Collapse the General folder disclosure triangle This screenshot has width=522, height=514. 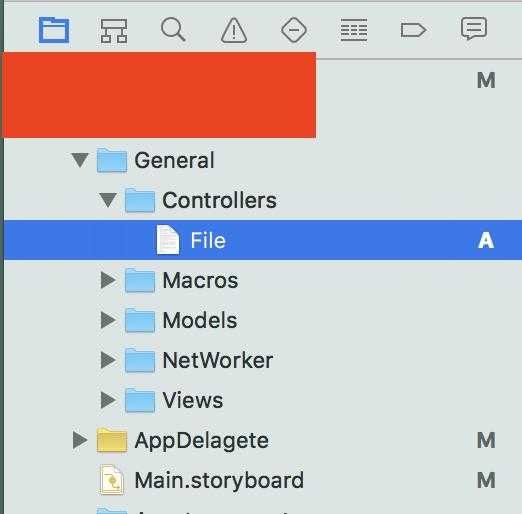80,160
